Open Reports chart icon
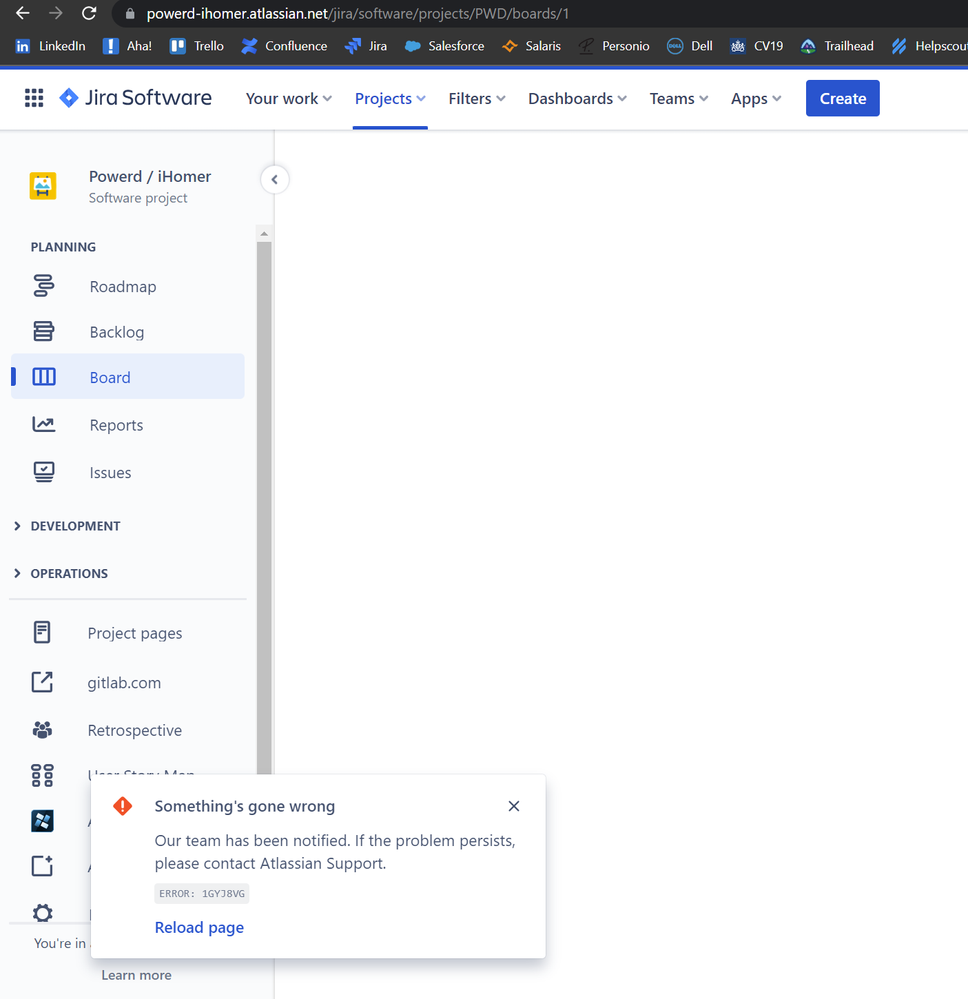This screenshot has height=999, width=968. [x=43, y=424]
